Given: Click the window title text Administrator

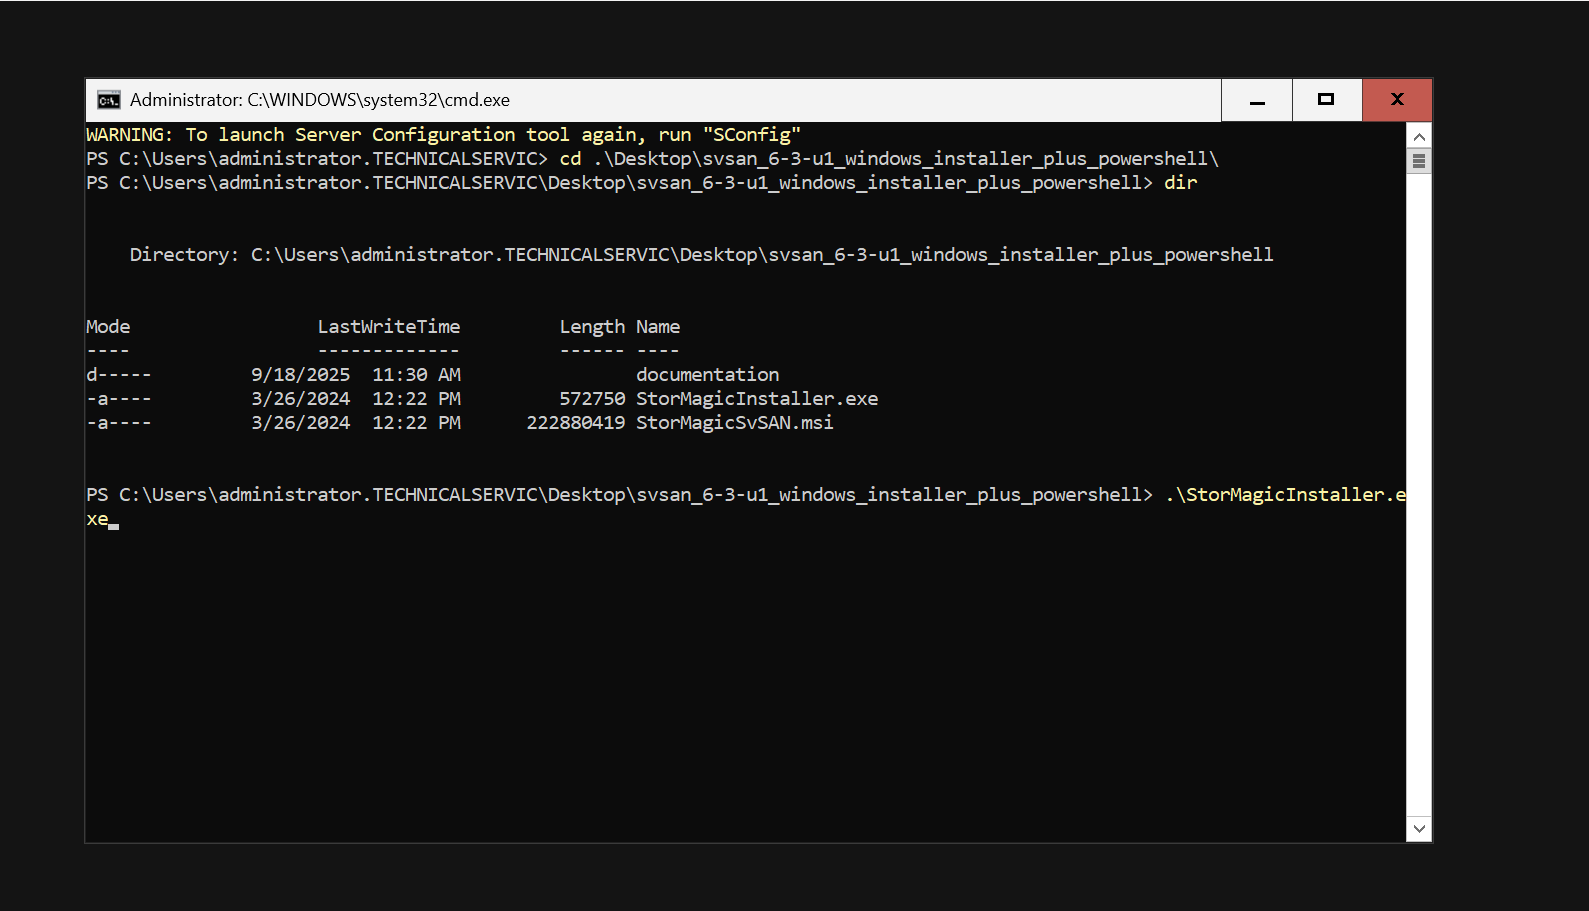Looking at the screenshot, I should coord(186,100).
